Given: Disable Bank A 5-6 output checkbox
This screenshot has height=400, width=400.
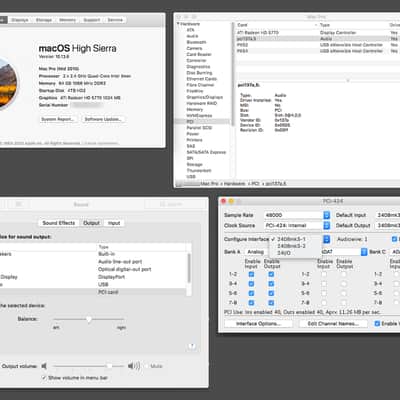Looking at the screenshot, I should 271,293.
